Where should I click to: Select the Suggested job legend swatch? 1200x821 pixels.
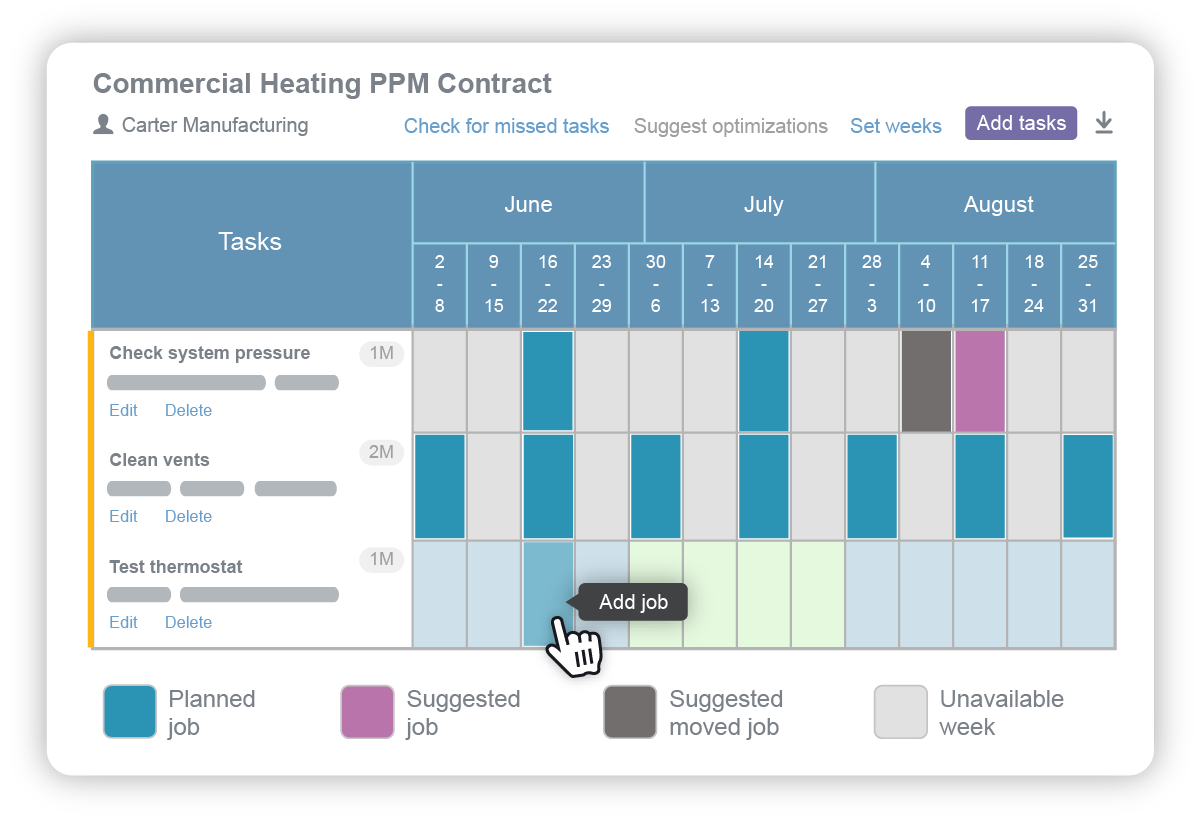[367, 711]
